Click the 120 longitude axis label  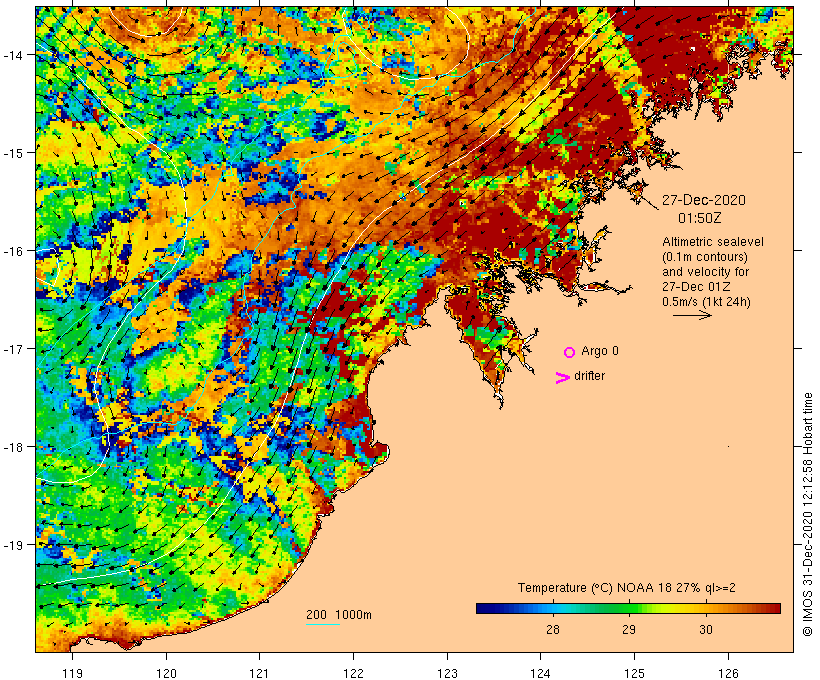pyautogui.click(x=166, y=673)
